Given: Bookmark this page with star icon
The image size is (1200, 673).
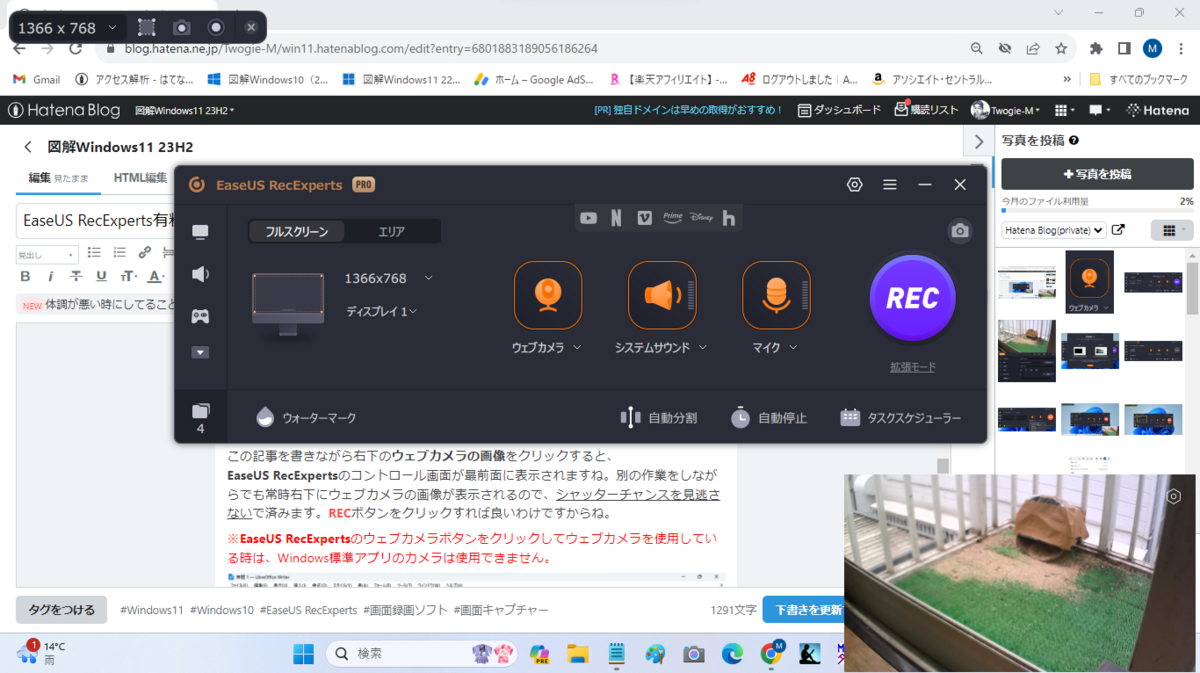Looking at the screenshot, I should [1061, 48].
